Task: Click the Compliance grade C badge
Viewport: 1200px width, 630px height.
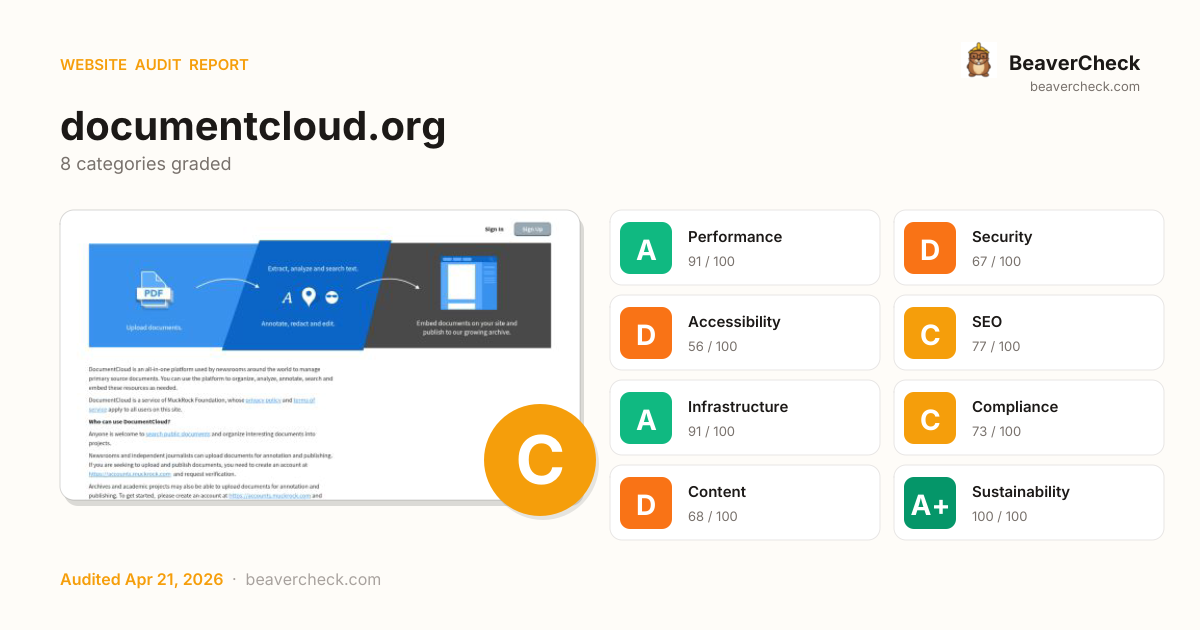Action: 930,418
